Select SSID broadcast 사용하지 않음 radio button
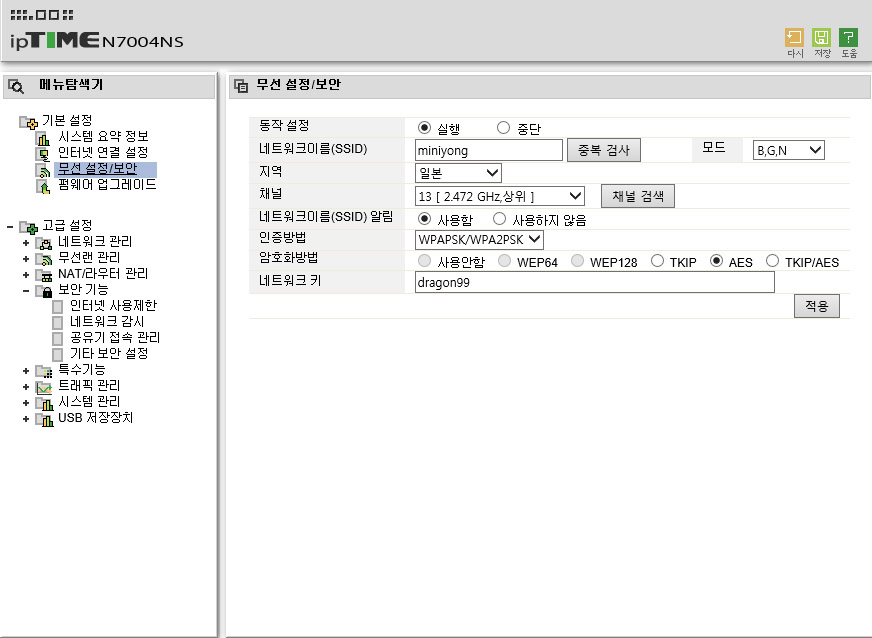Screen dimensions: 872x638 499,219
